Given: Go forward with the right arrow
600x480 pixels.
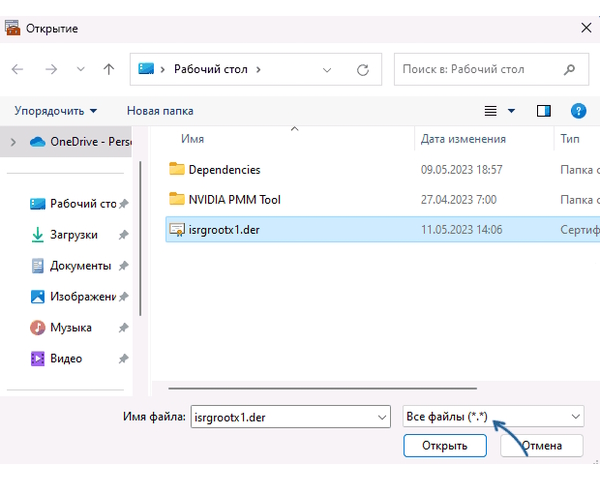Looking at the screenshot, I should point(51,69).
